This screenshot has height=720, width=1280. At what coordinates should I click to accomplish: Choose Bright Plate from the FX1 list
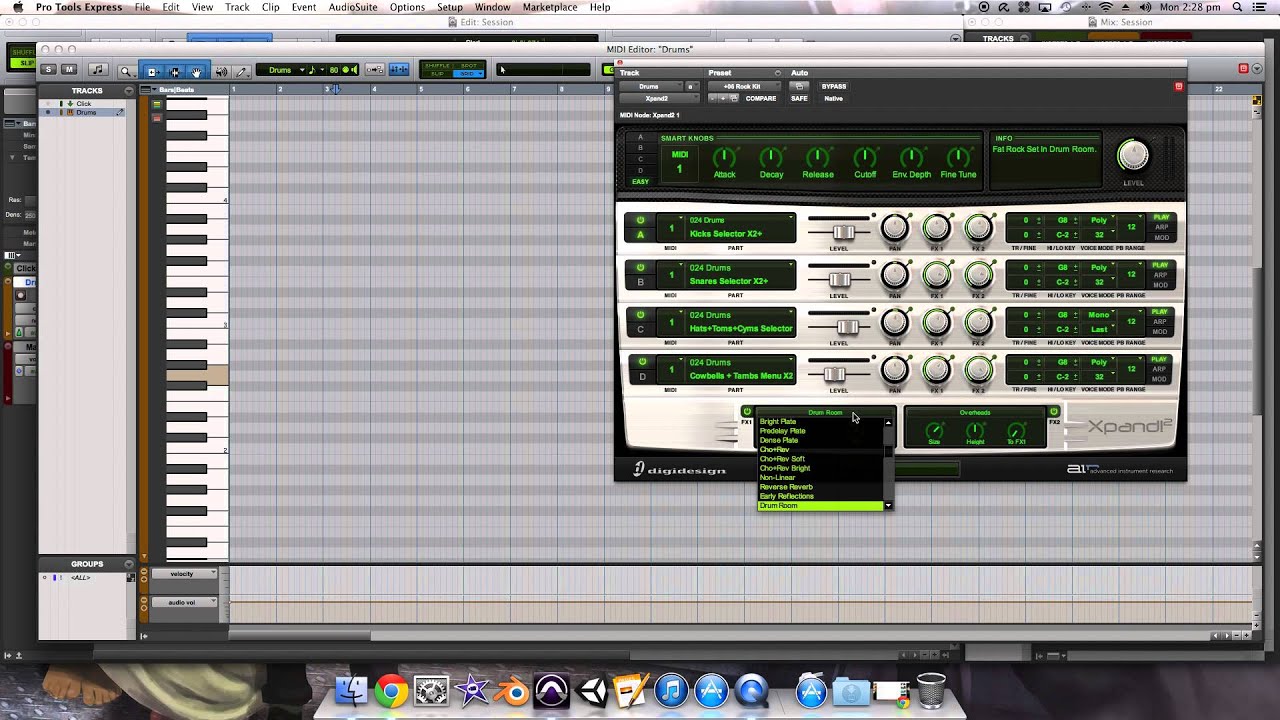820,422
